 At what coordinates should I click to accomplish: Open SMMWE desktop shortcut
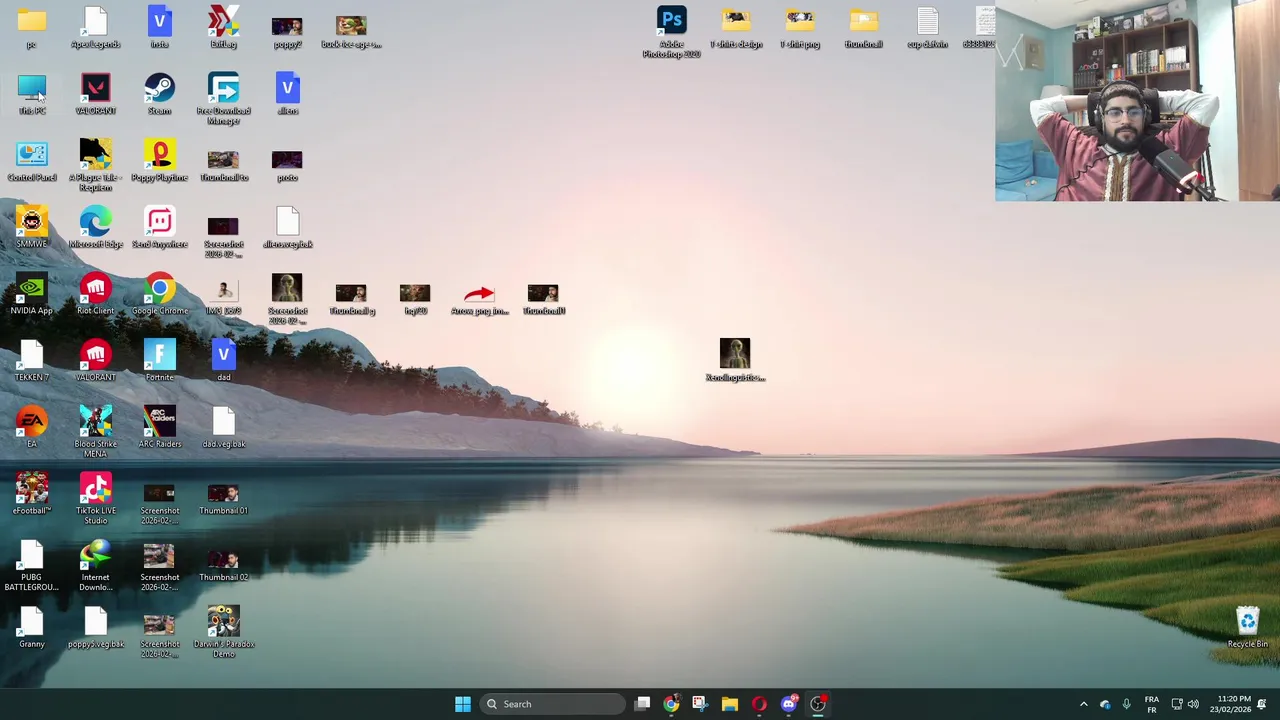coord(32,228)
